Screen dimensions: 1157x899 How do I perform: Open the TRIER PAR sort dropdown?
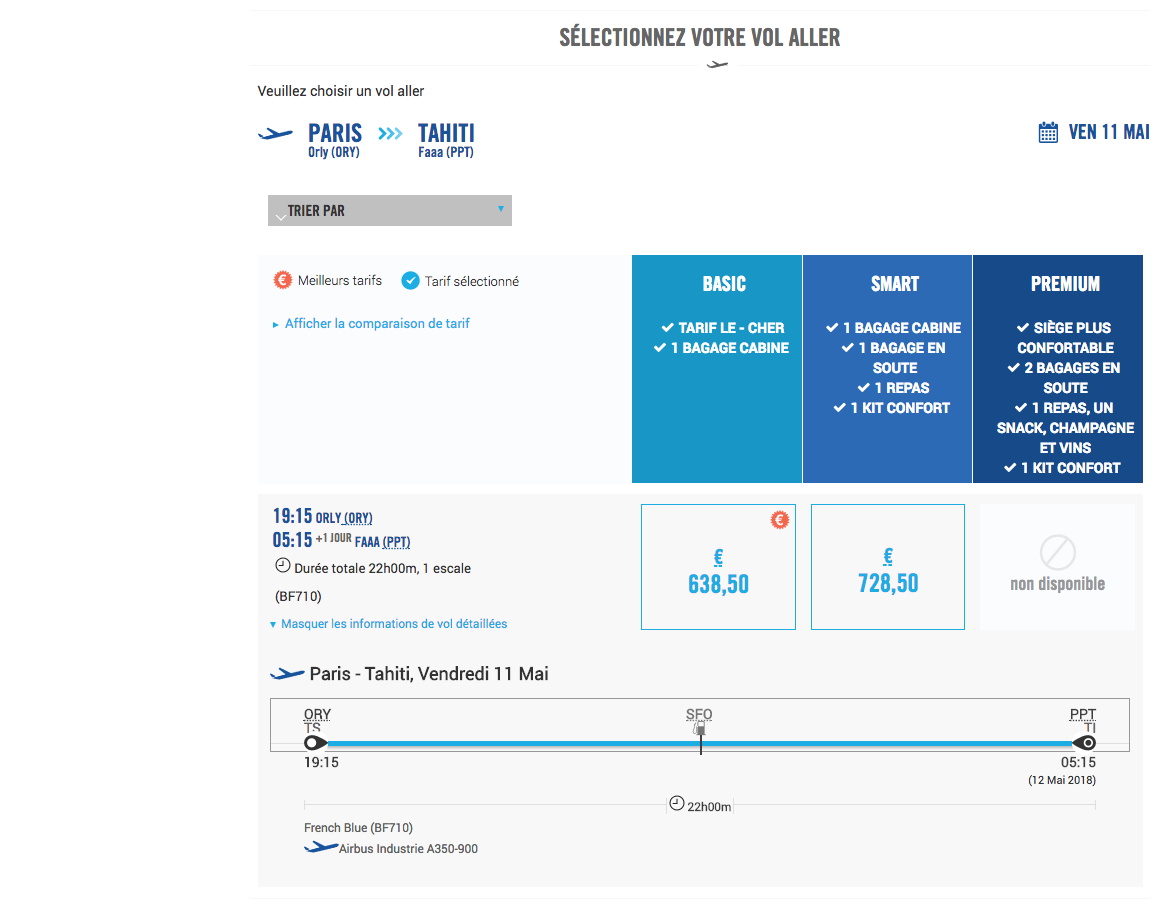390,210
